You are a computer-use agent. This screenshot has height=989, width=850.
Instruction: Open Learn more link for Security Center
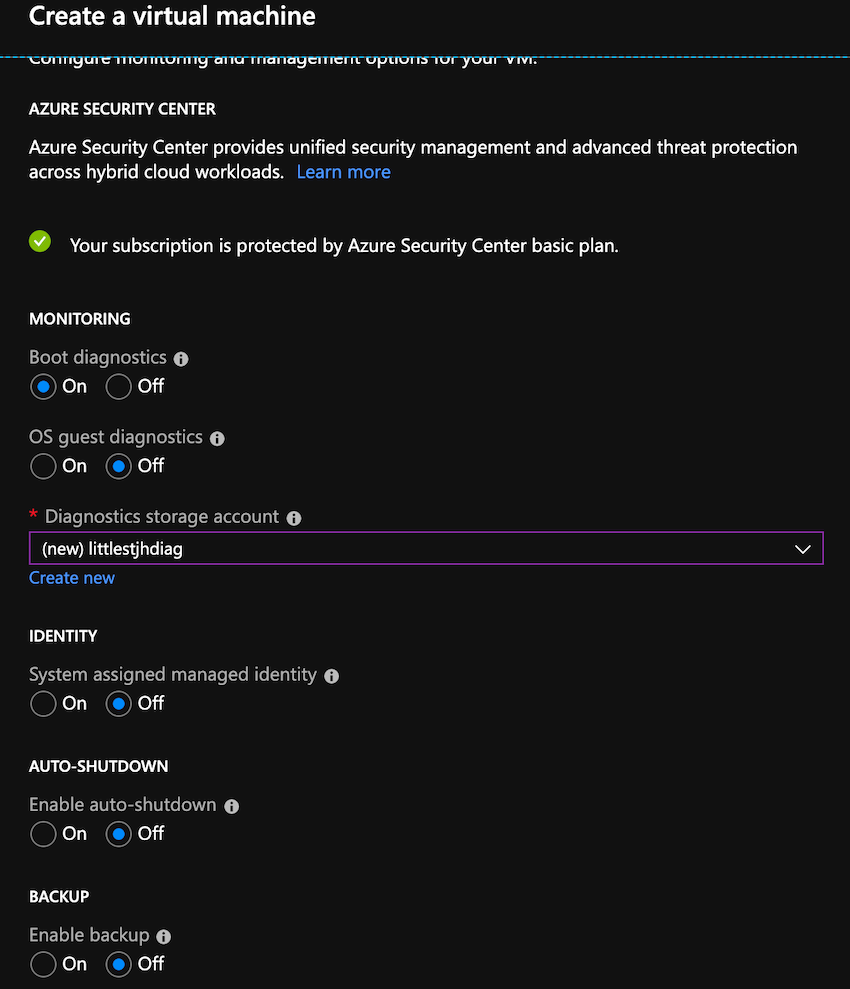[x=343, y=172]
